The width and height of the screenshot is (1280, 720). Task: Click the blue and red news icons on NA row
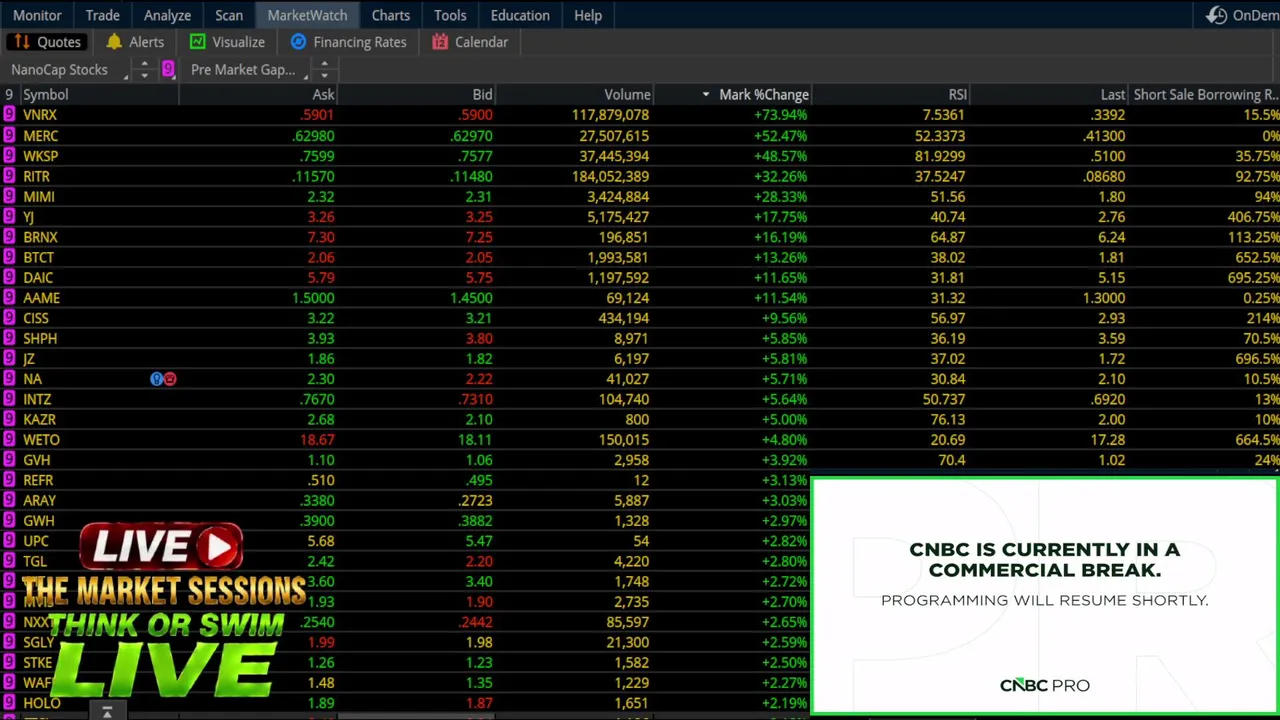coord(163,379)
